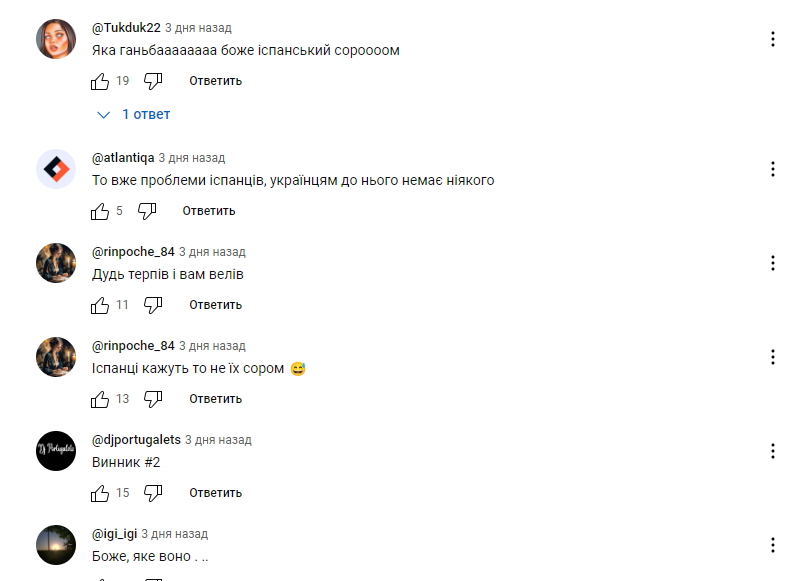Open the more-actions menu for @djportugalets's comment
This screenshot has height=581, width=791.
[x=772, y=451]
